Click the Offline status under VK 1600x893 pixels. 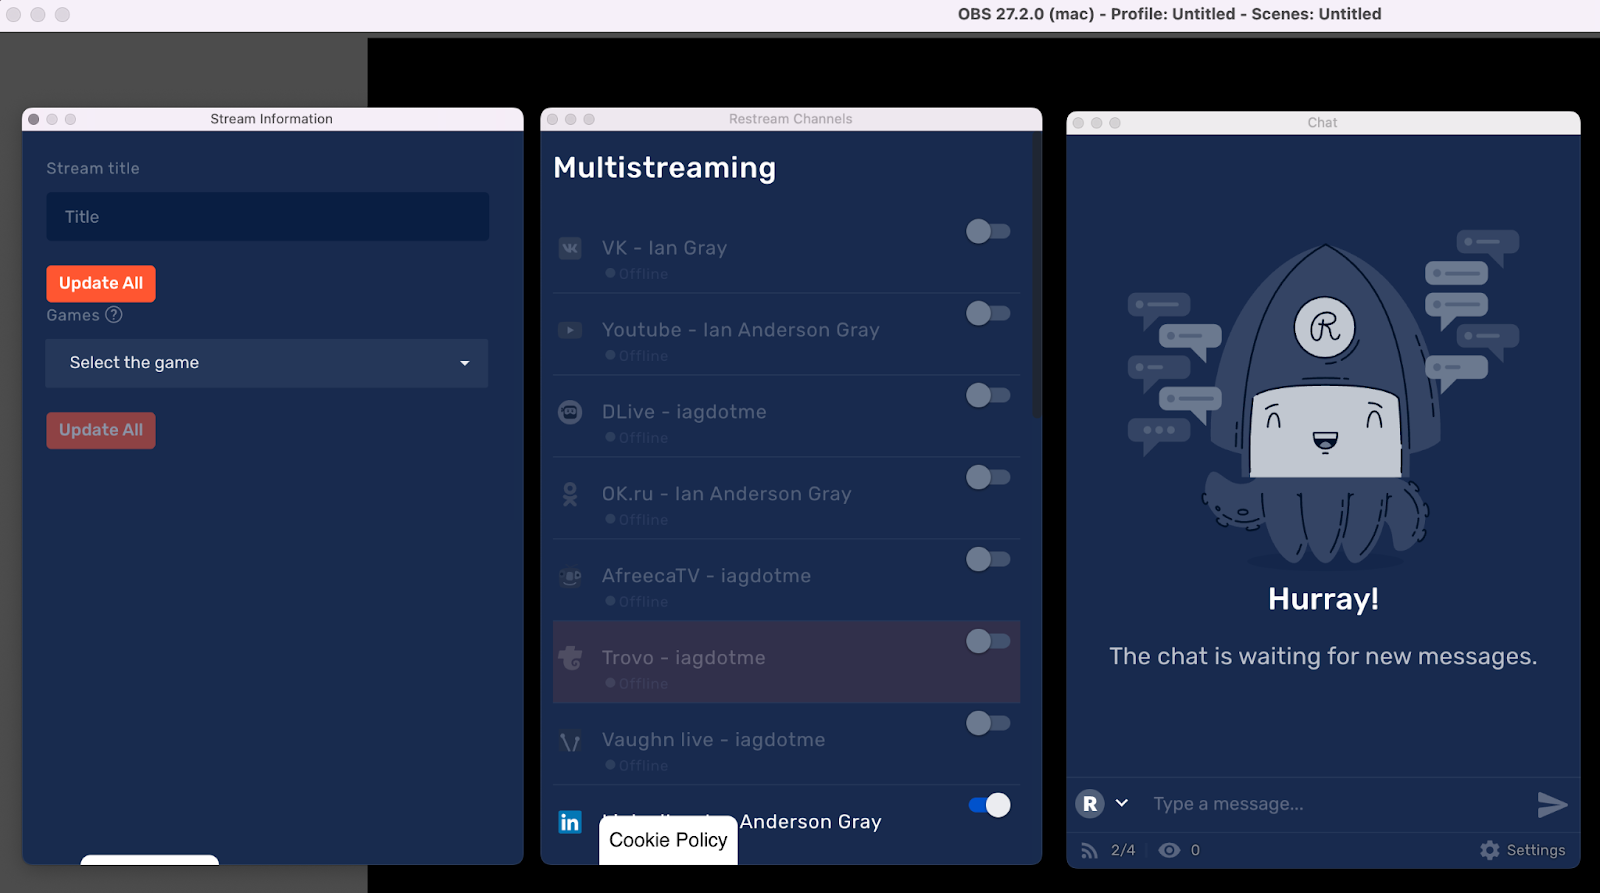pyautogui.click(x=637, y=274)
